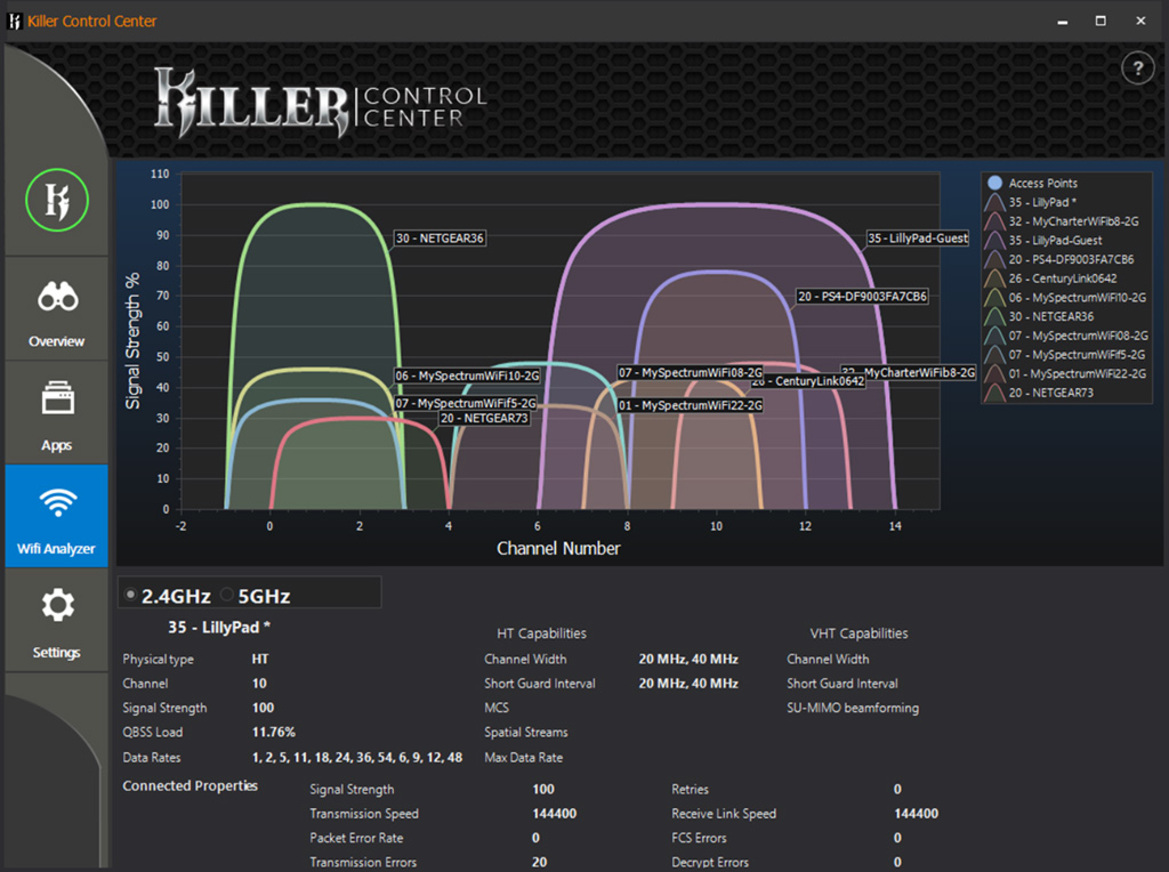The image size is (1169, 872).
Task: Click the 20 - NETGEAR73 chart label
Action: click(485, 418)
